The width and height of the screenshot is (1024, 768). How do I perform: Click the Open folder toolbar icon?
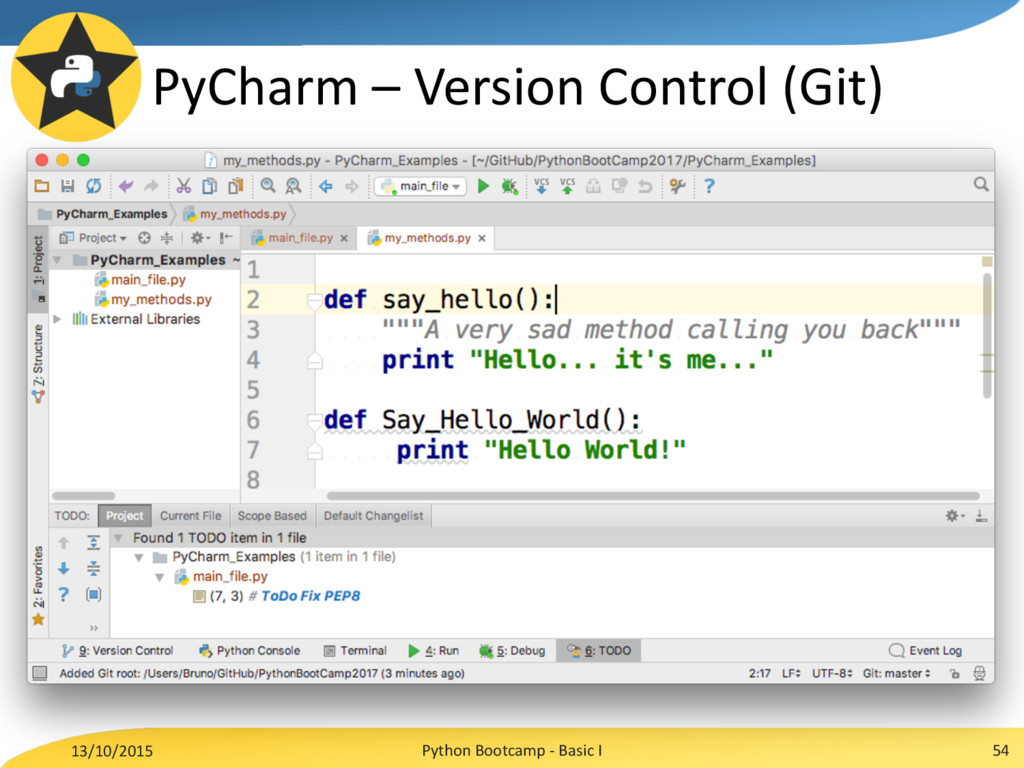click(42, 186)
